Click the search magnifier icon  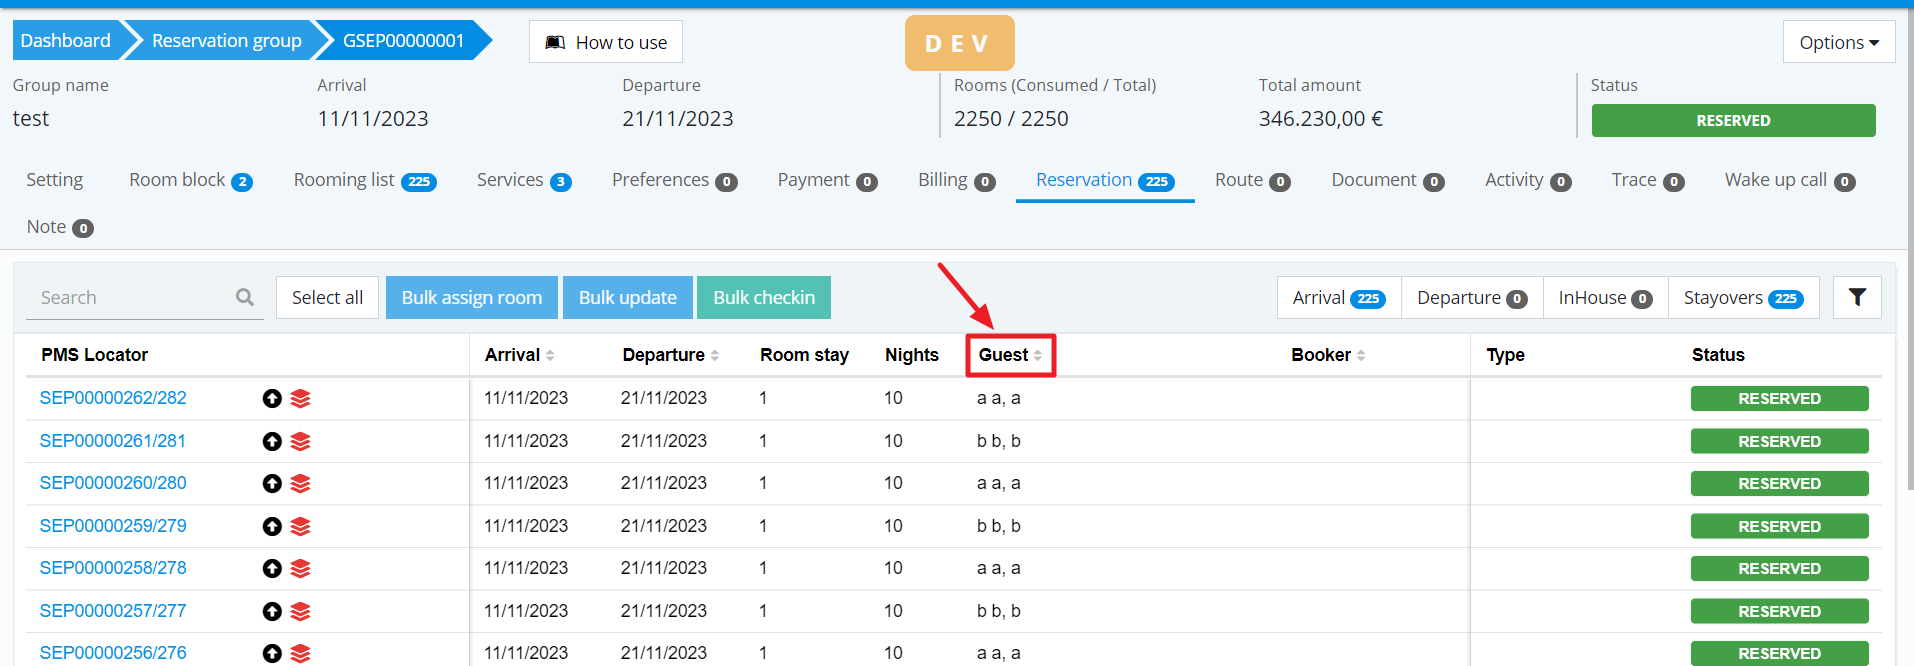tap(245, 297)
